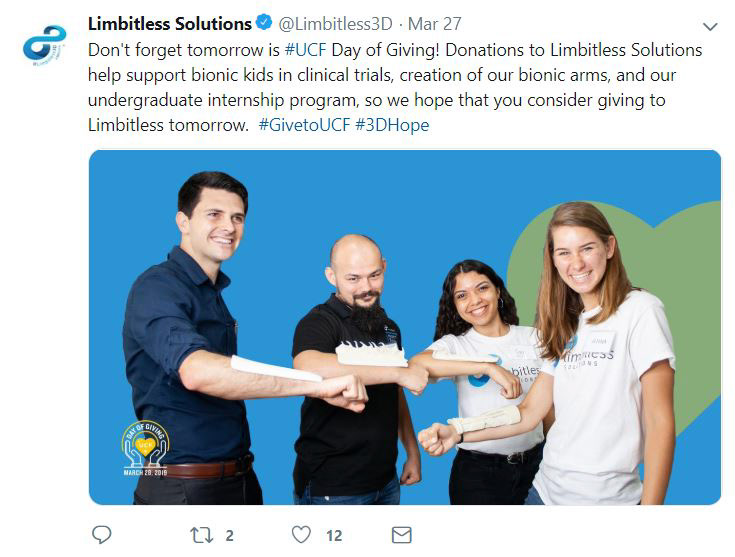Screen dimensions: 735x557
Task: Like the tweet with the heart icon
Action: [301, 535]
